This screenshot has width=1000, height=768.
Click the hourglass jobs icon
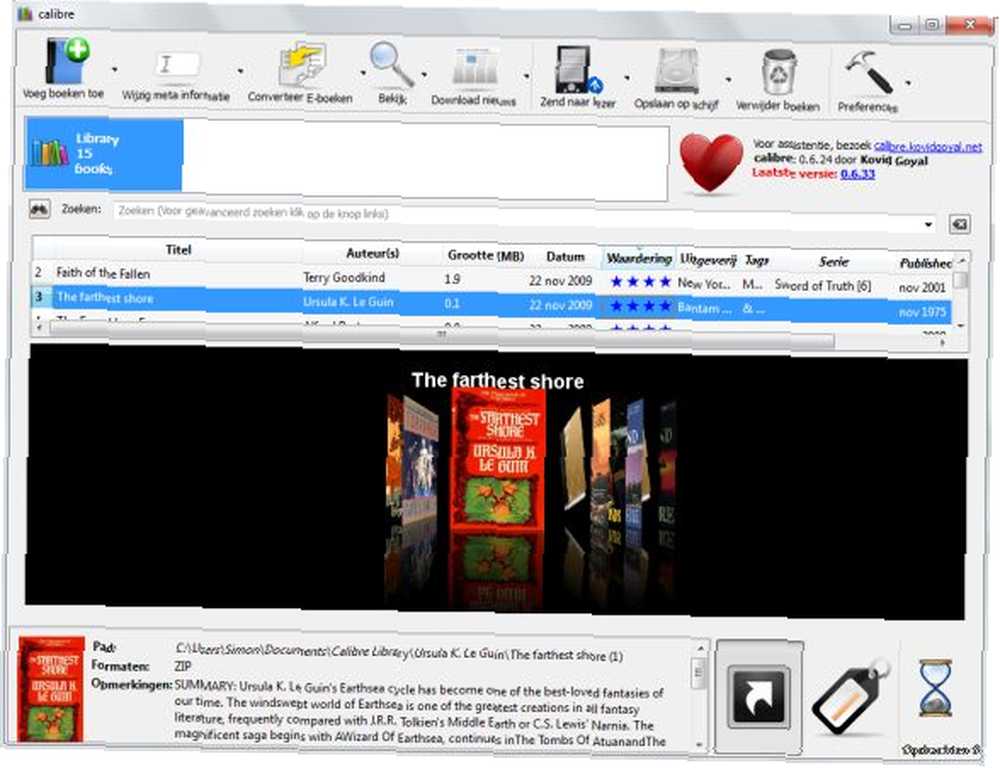point(936,689)
